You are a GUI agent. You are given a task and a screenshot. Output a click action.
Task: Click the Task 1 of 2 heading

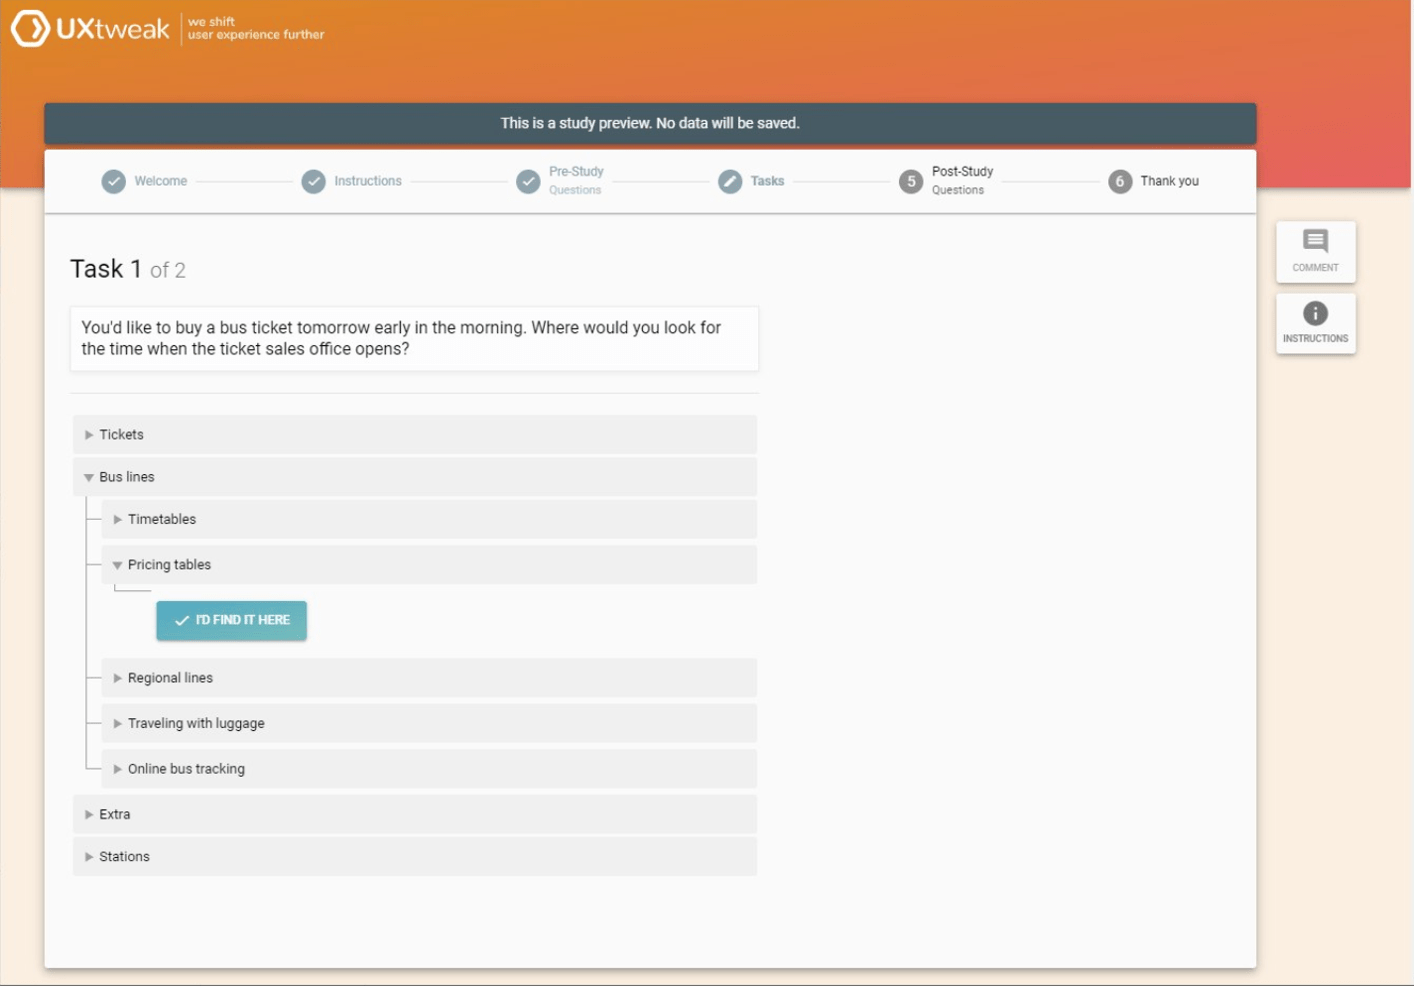click(x=128, y=269)
